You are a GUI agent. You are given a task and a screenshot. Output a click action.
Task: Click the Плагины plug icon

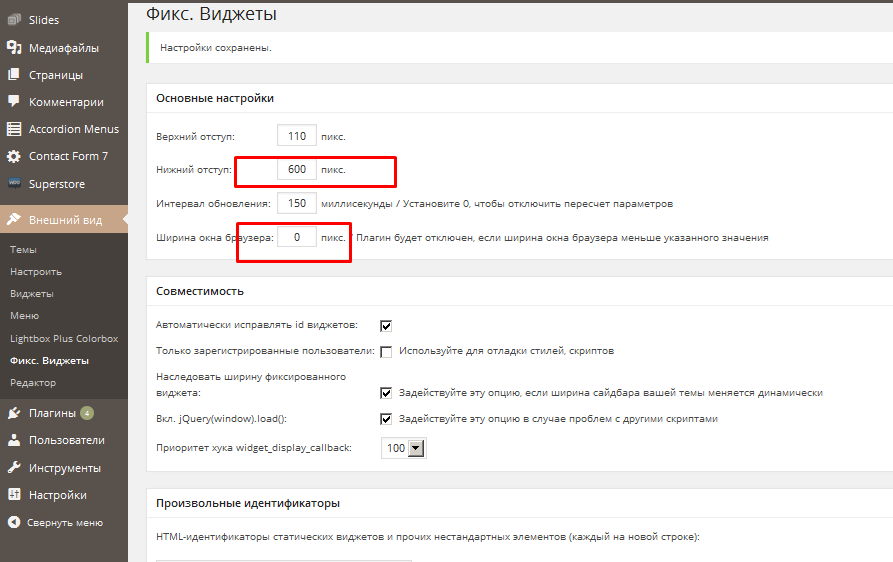[x=14, y=412]
